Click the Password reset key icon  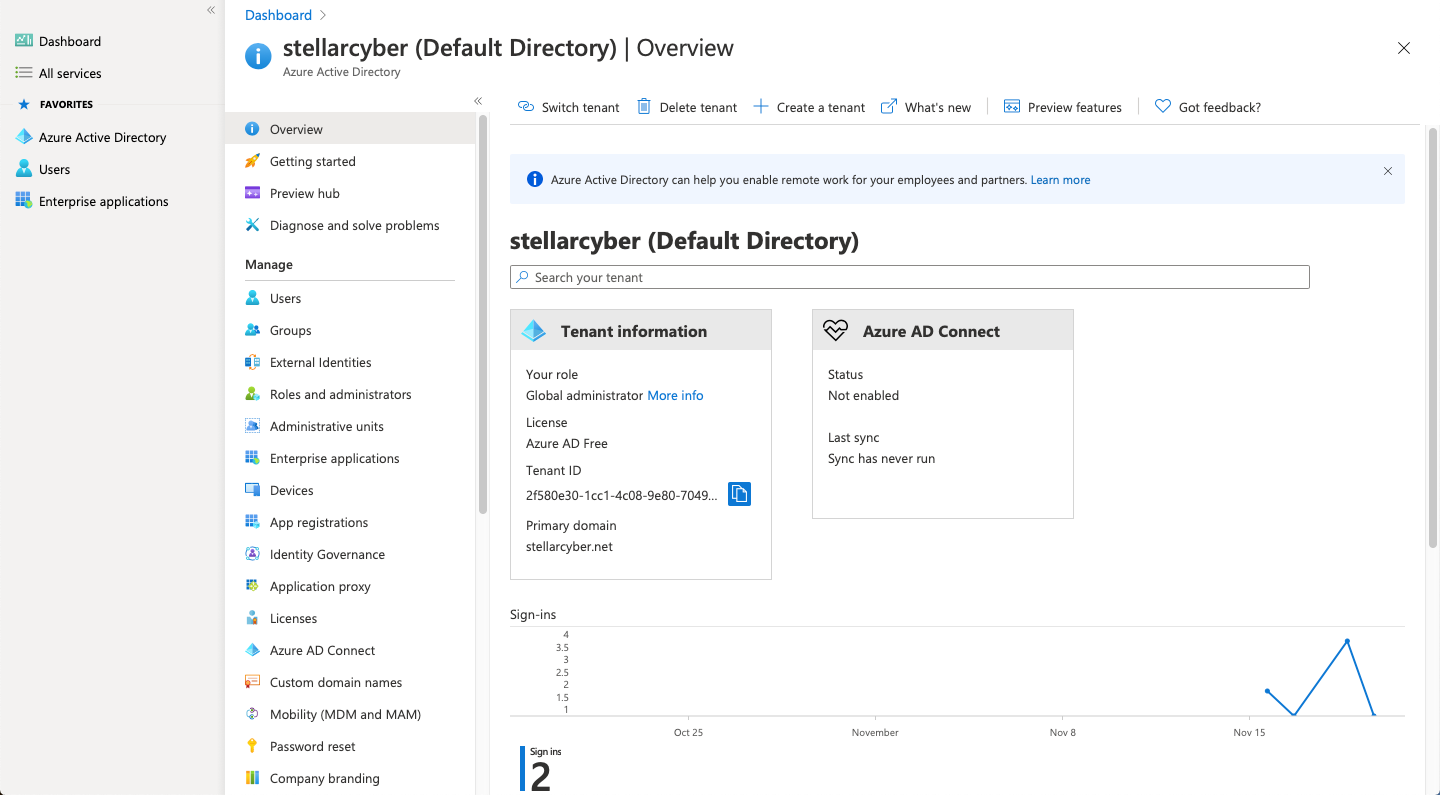pos(252,746)
